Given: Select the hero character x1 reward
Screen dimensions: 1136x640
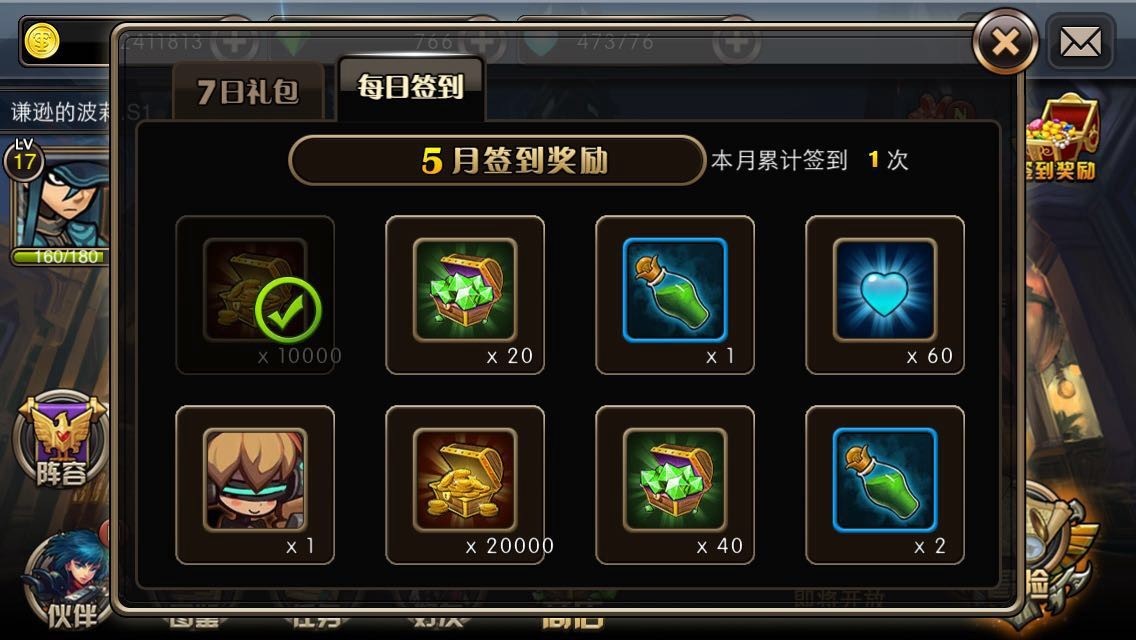Looking at the screenshot, I should point(255,484).
